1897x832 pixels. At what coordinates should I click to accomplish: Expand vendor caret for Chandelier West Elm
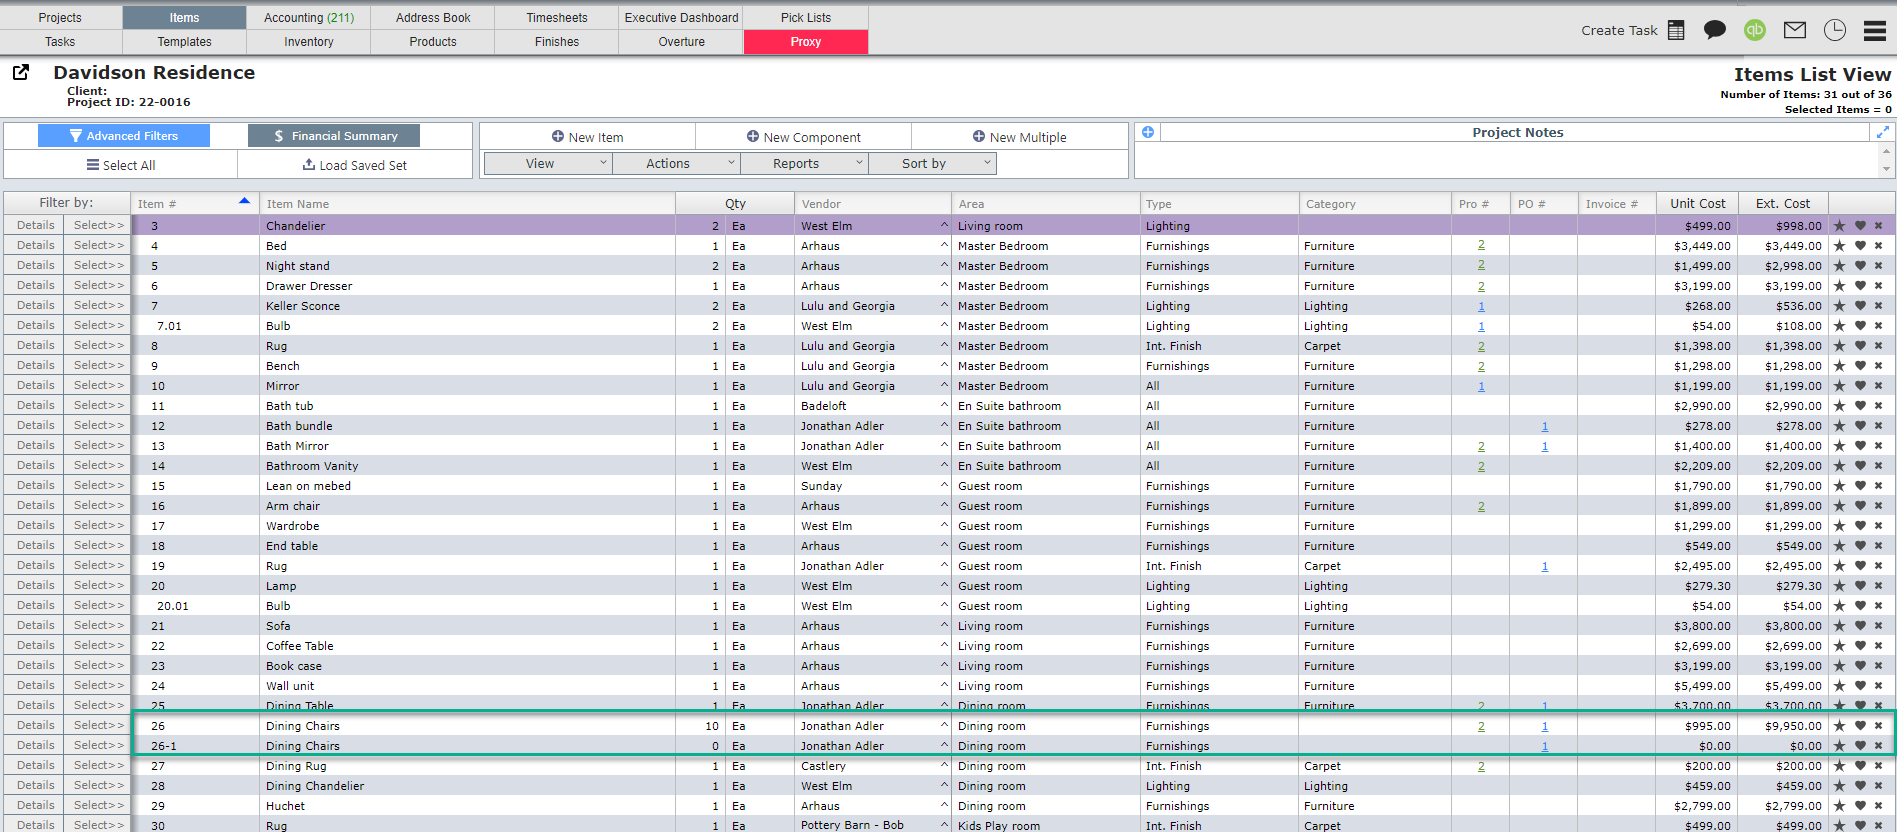[944, 225]
